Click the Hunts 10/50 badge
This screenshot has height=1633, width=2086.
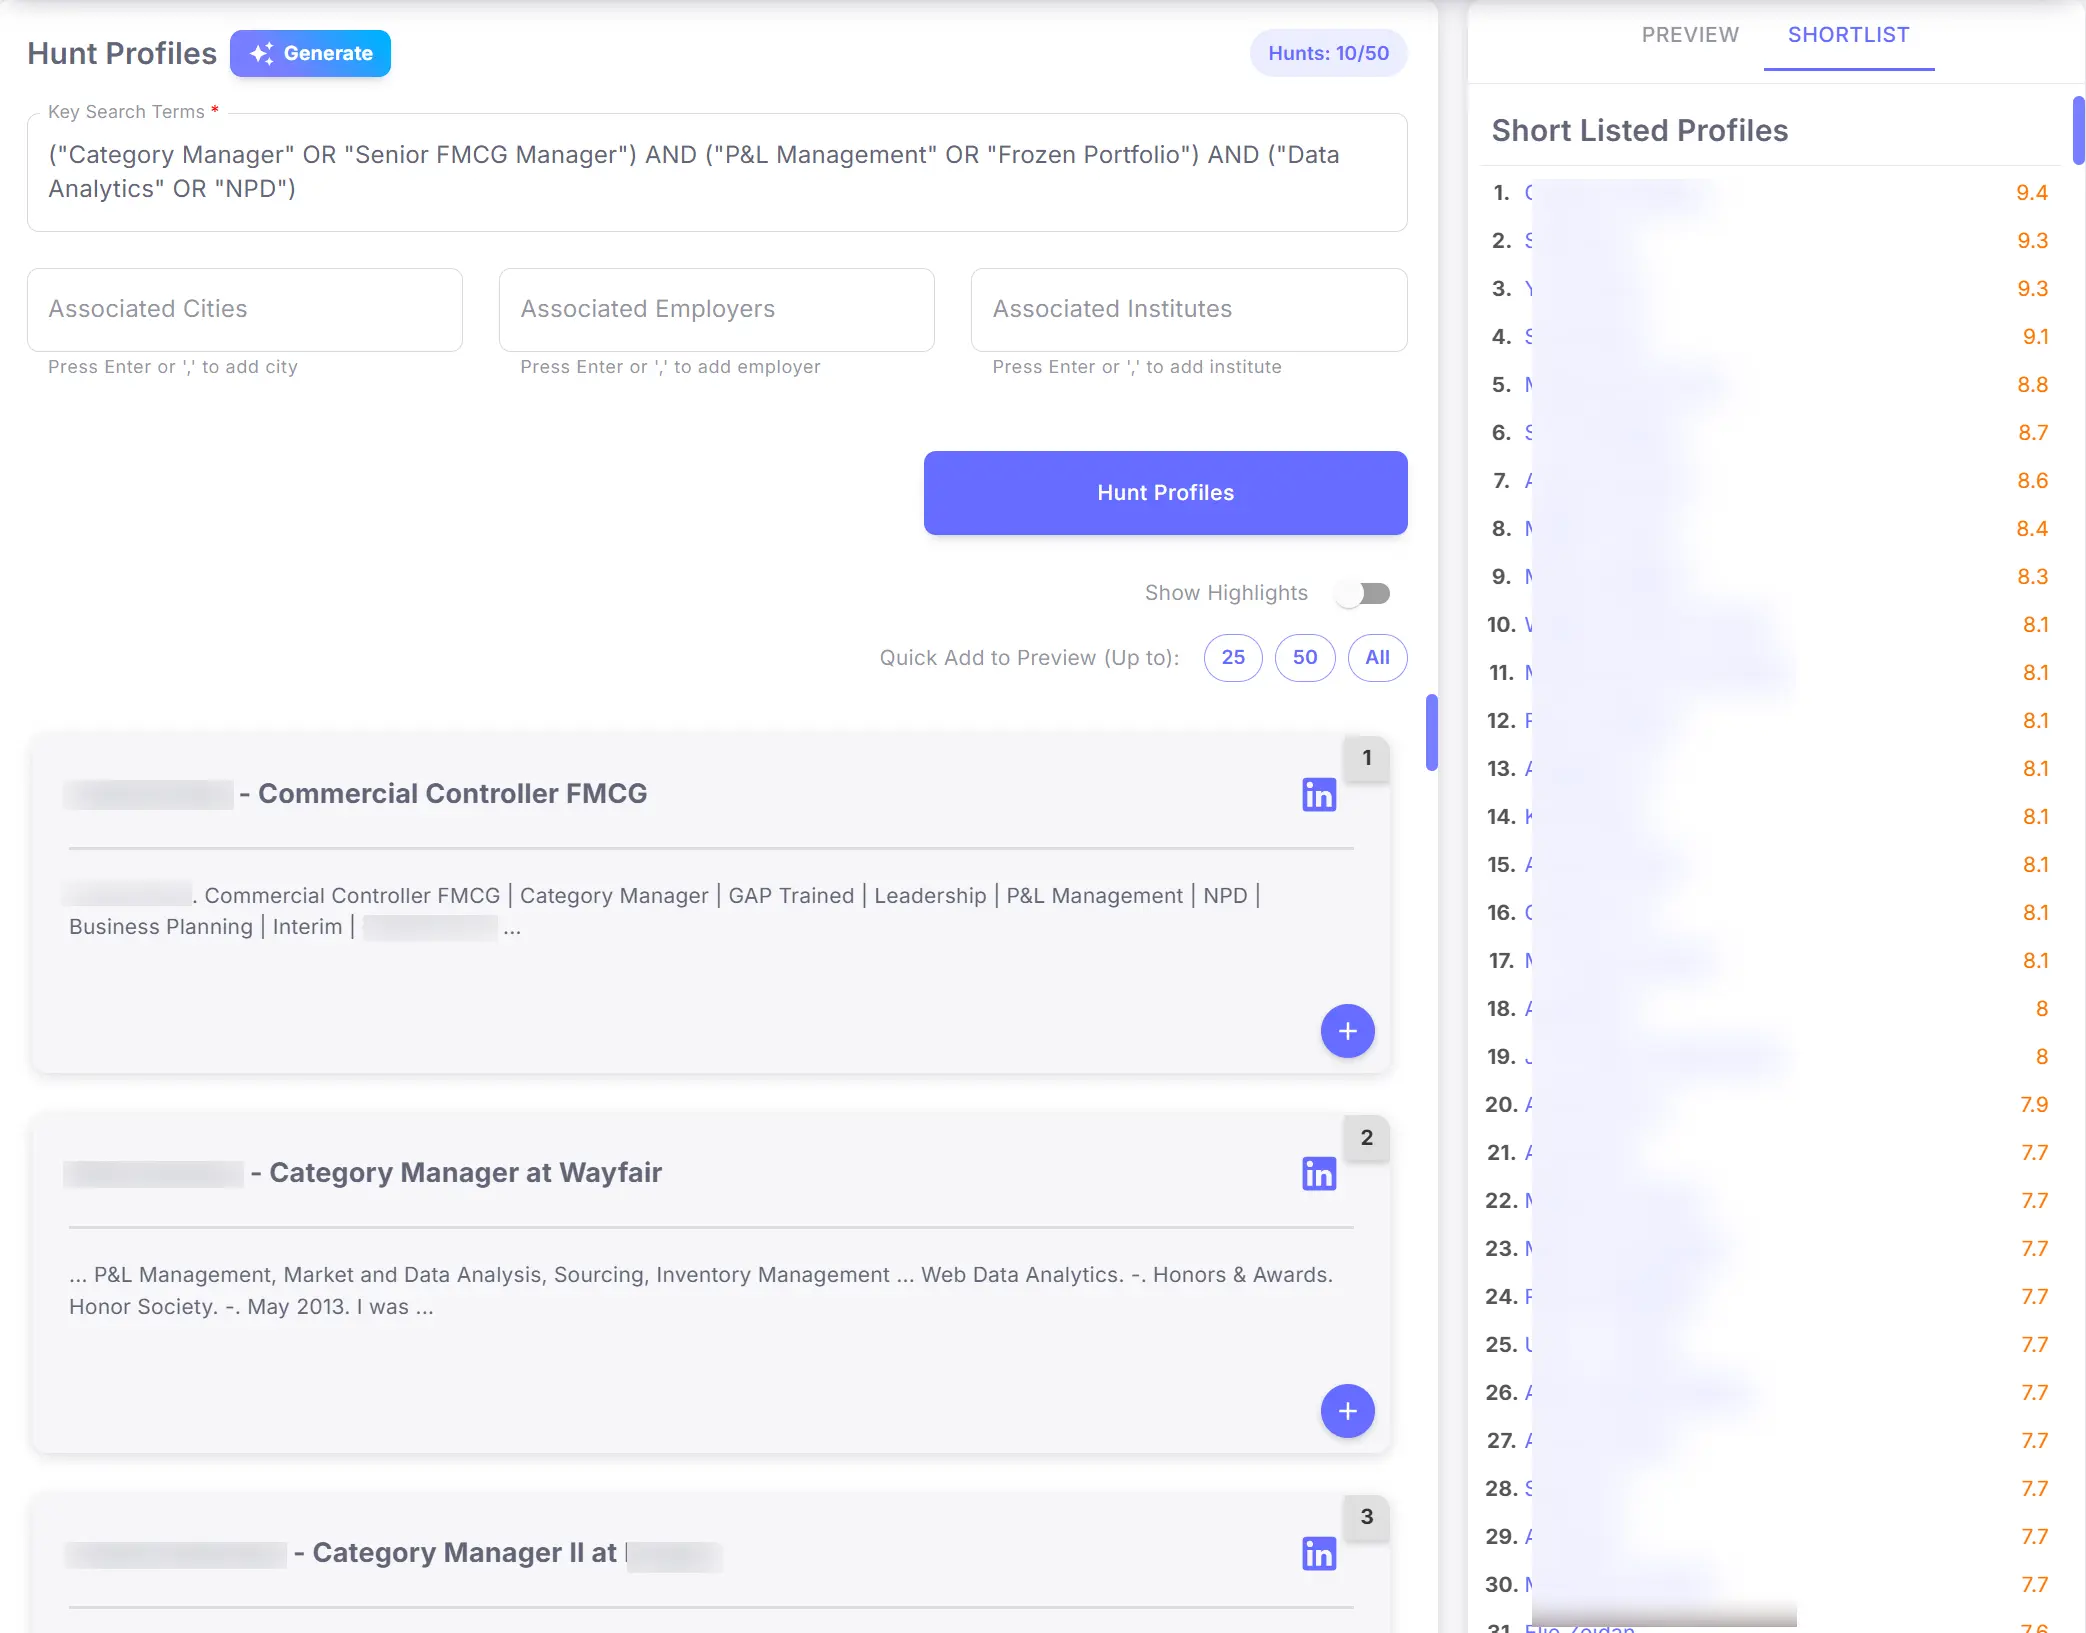click(1328, 53)
